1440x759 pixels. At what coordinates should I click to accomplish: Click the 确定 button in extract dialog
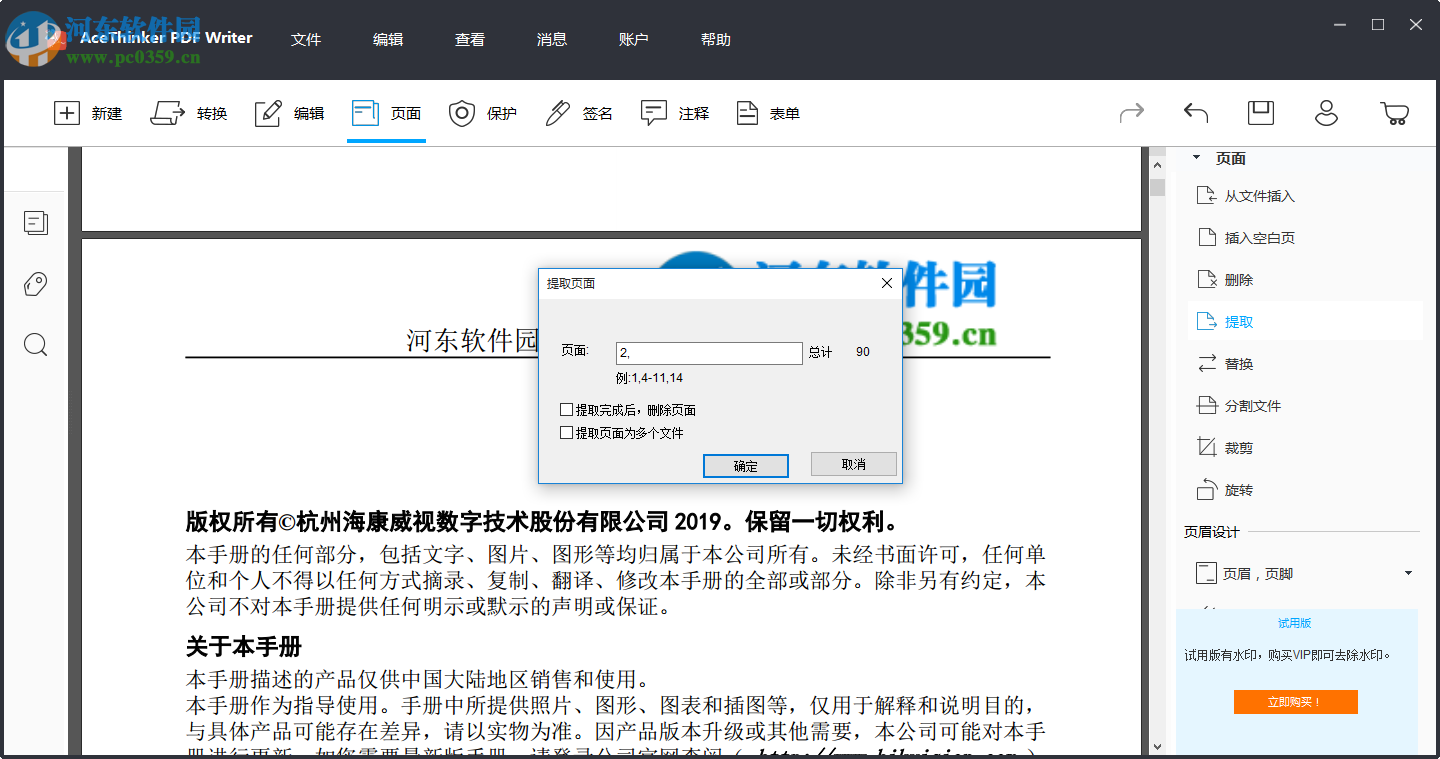[745, 465]
